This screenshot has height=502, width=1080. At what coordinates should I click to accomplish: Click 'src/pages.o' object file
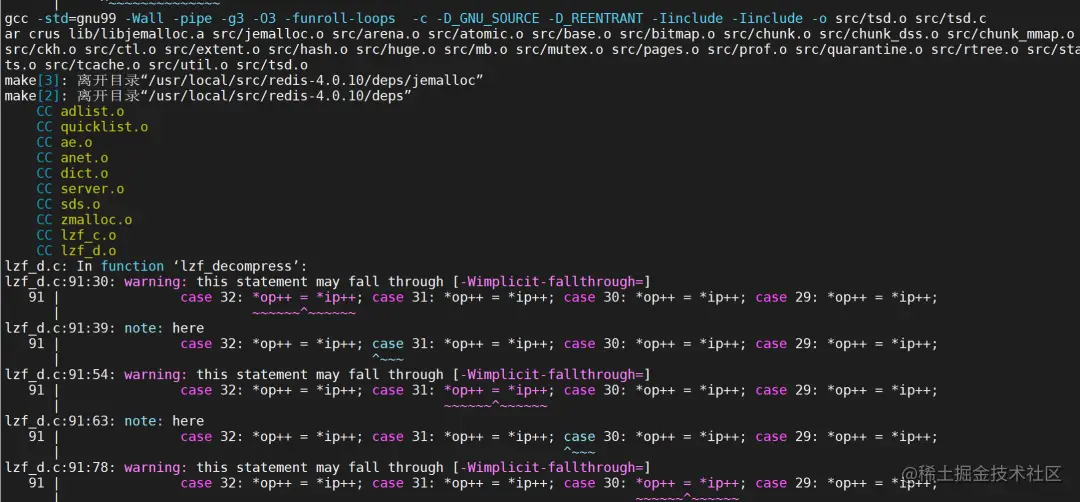(x=654, y=49)
